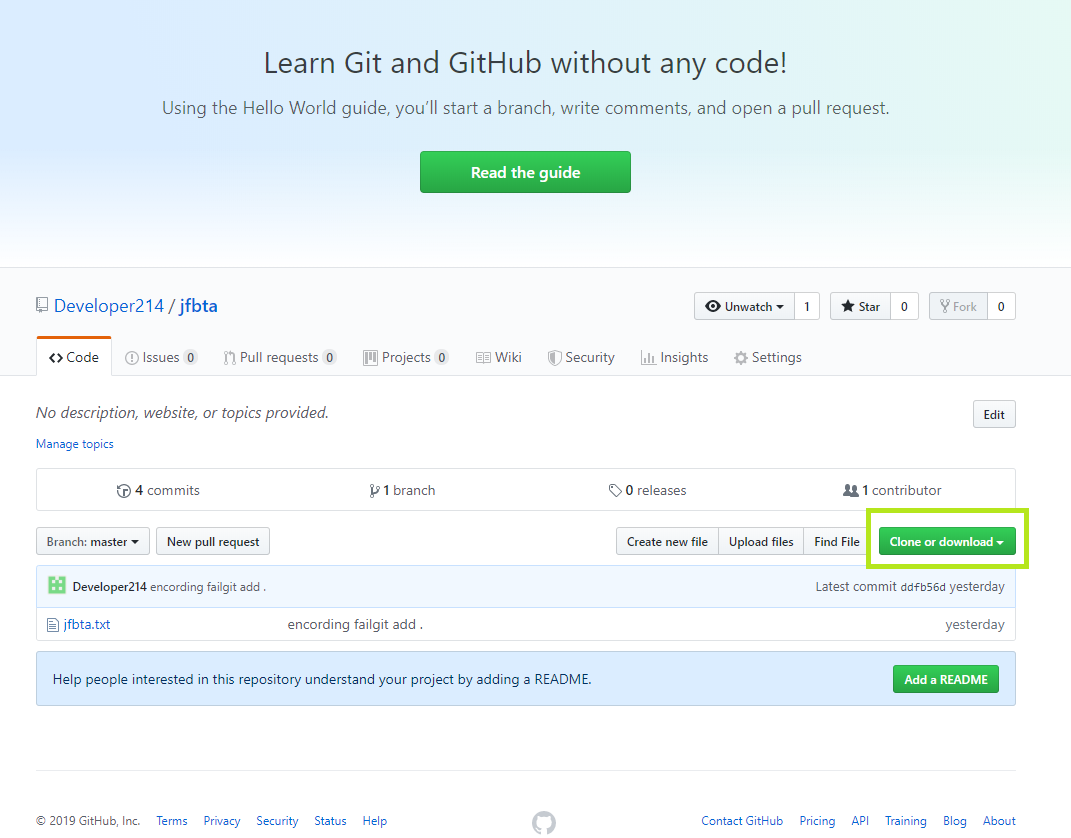Open the Unwatch dropdown

click(x=745, y=306)
